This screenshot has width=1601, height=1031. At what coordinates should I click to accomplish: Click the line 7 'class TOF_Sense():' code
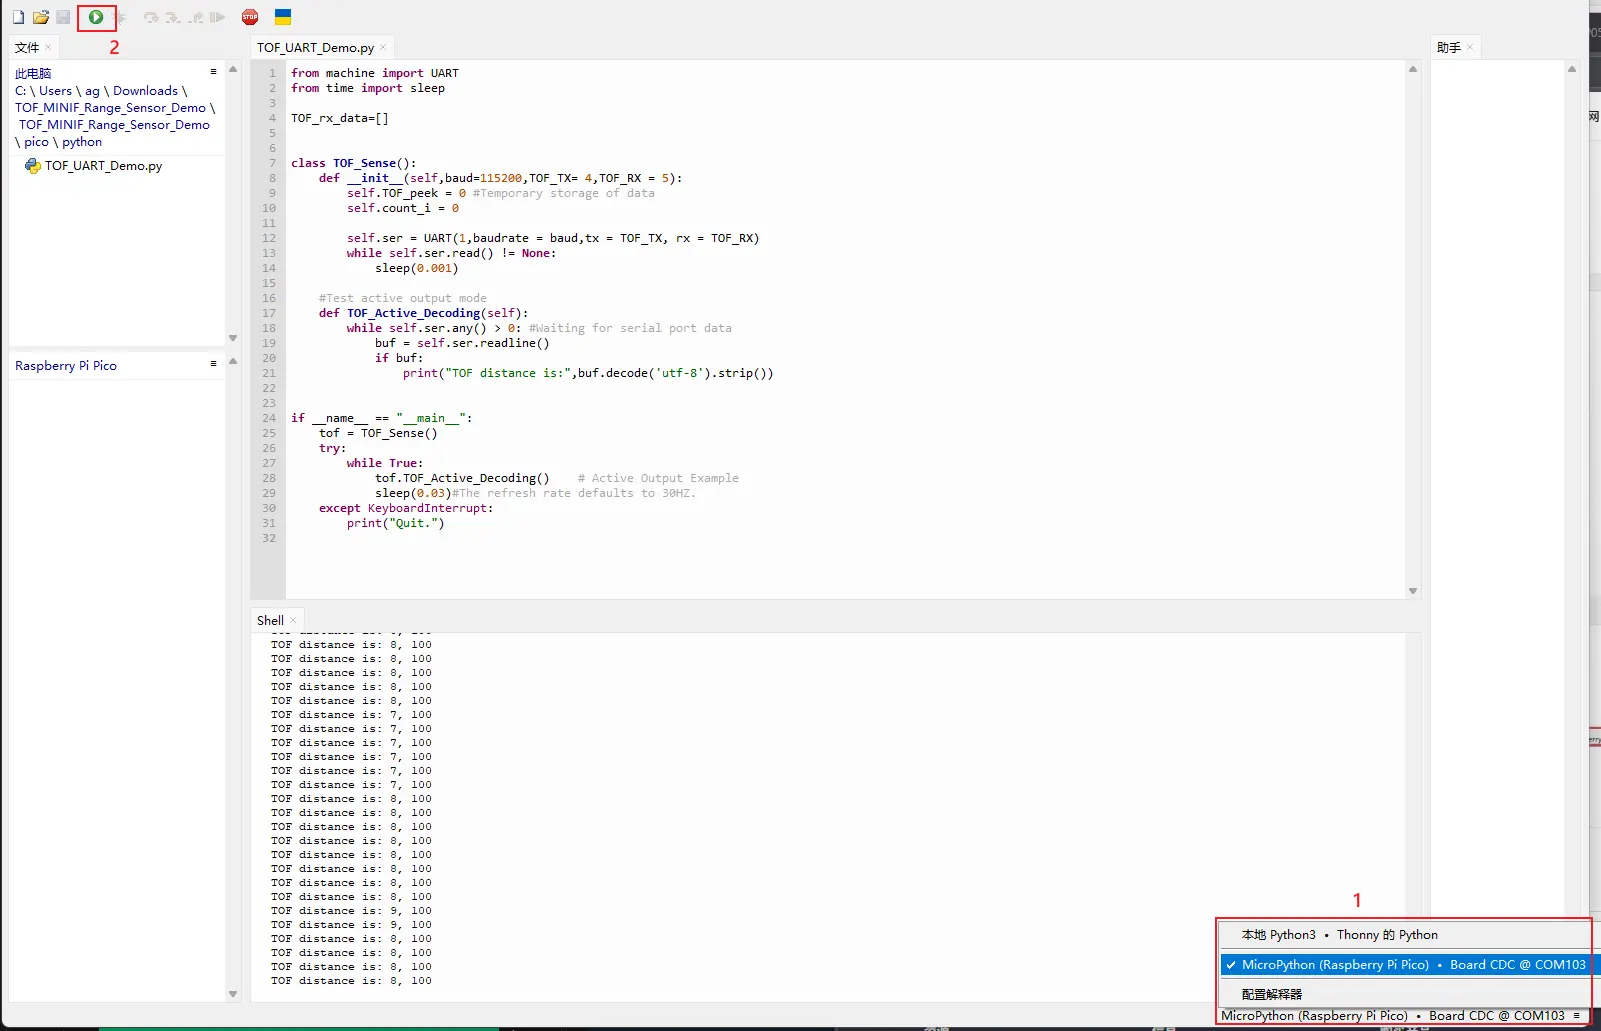(x=353, y=163)
